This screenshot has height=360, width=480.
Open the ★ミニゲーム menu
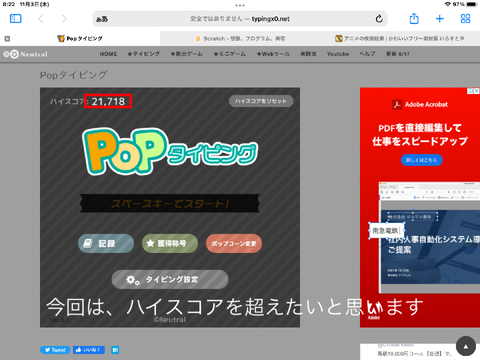(x=229, y=54)
